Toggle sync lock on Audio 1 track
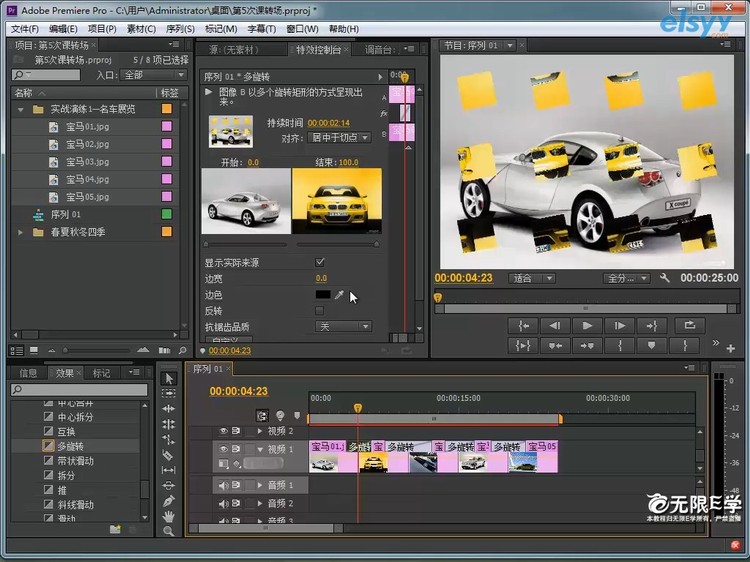The image size is (750, 562). tap(236, 485)
